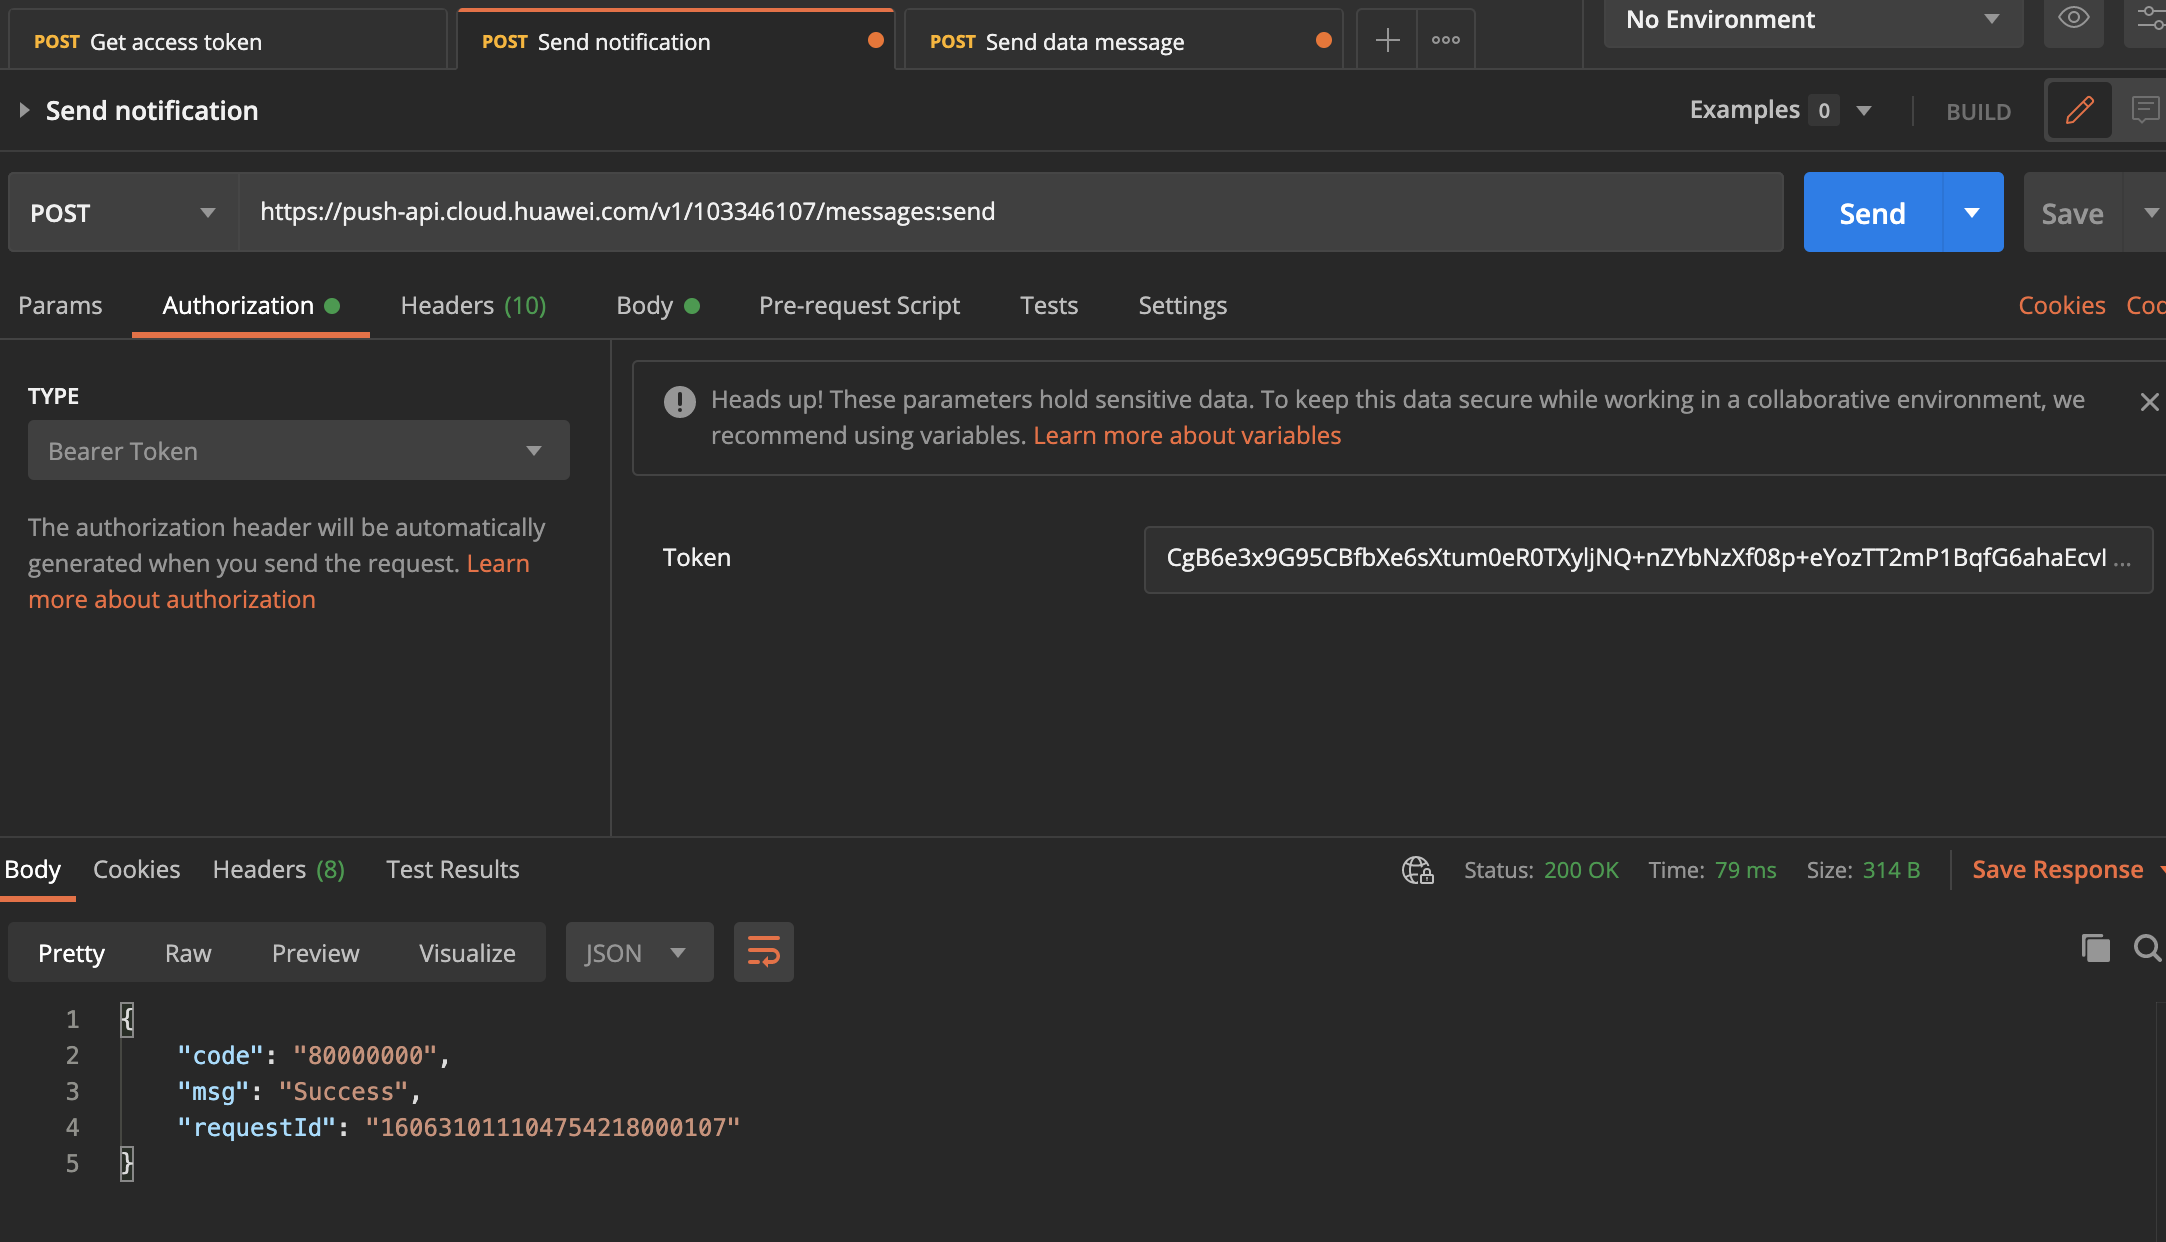2166x1242 pixels.
Task: Select the Send notification request tab
Action: click(676, 41)
